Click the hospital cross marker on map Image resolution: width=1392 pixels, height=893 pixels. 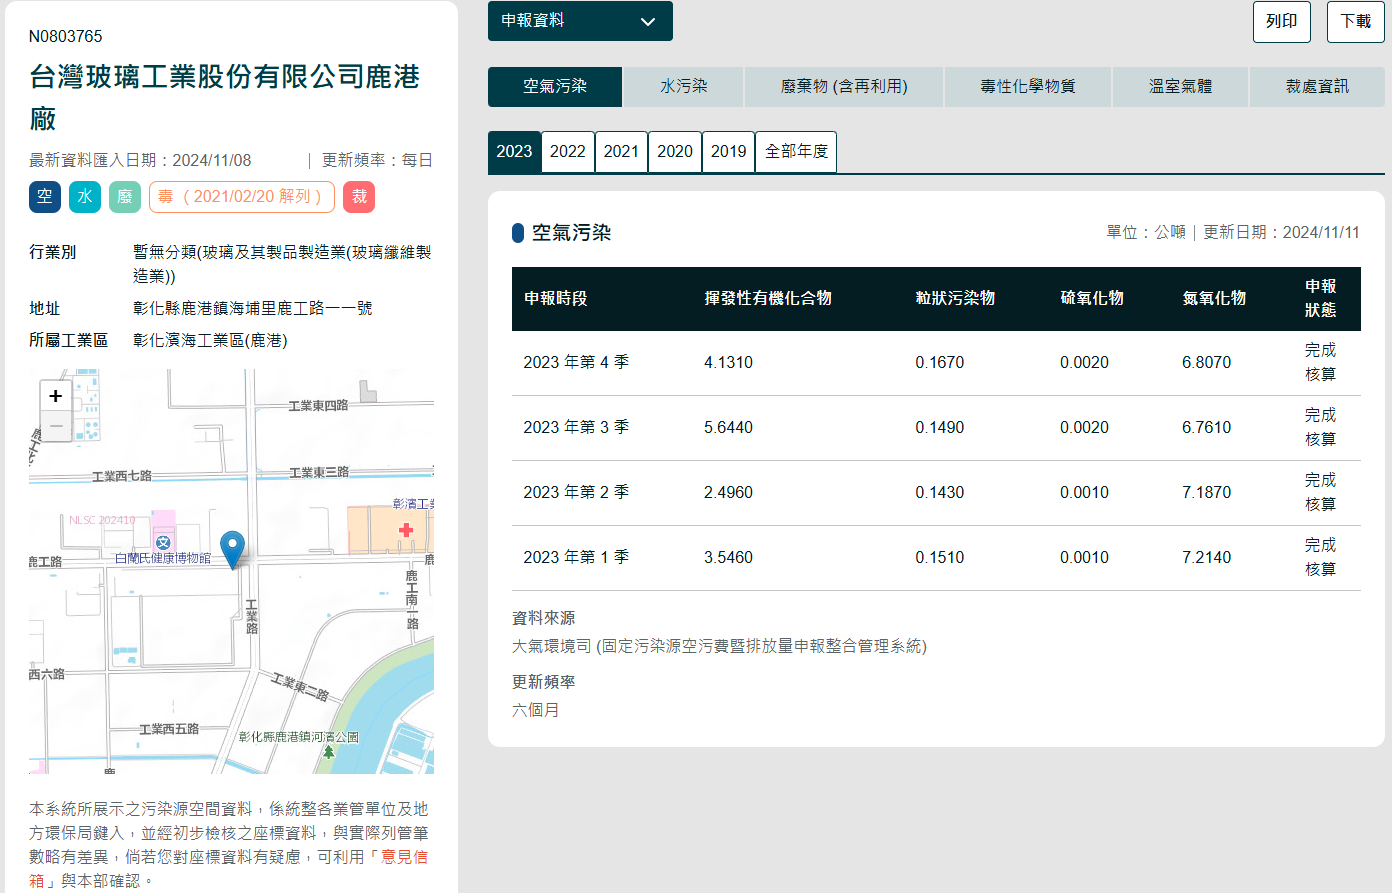[406, 530]
